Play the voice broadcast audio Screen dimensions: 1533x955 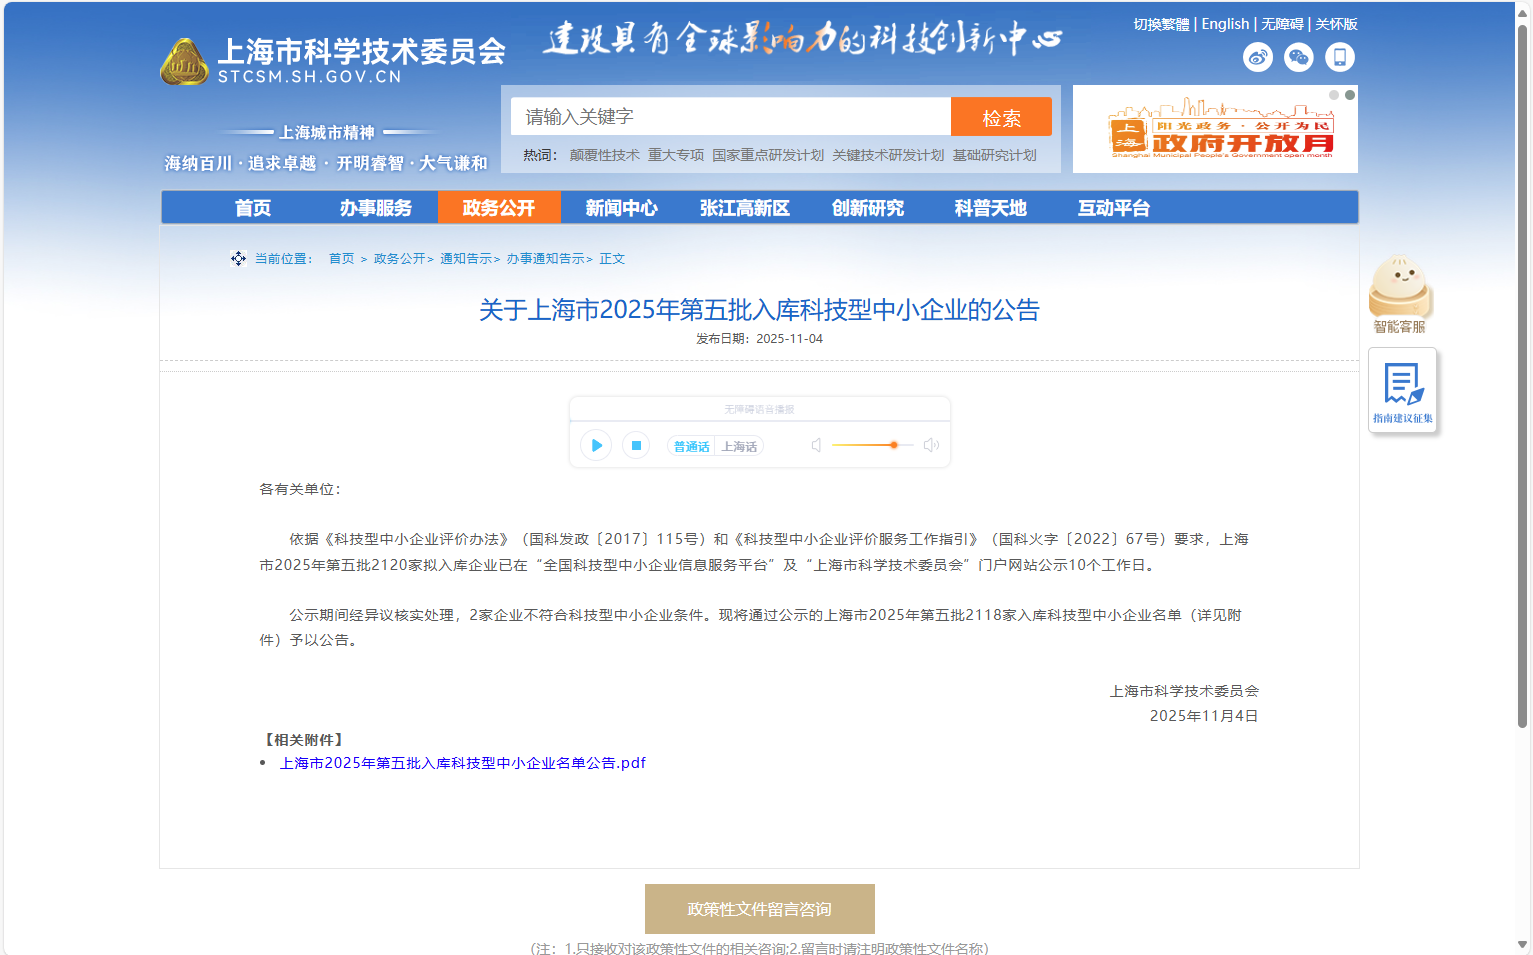[596, 445]
